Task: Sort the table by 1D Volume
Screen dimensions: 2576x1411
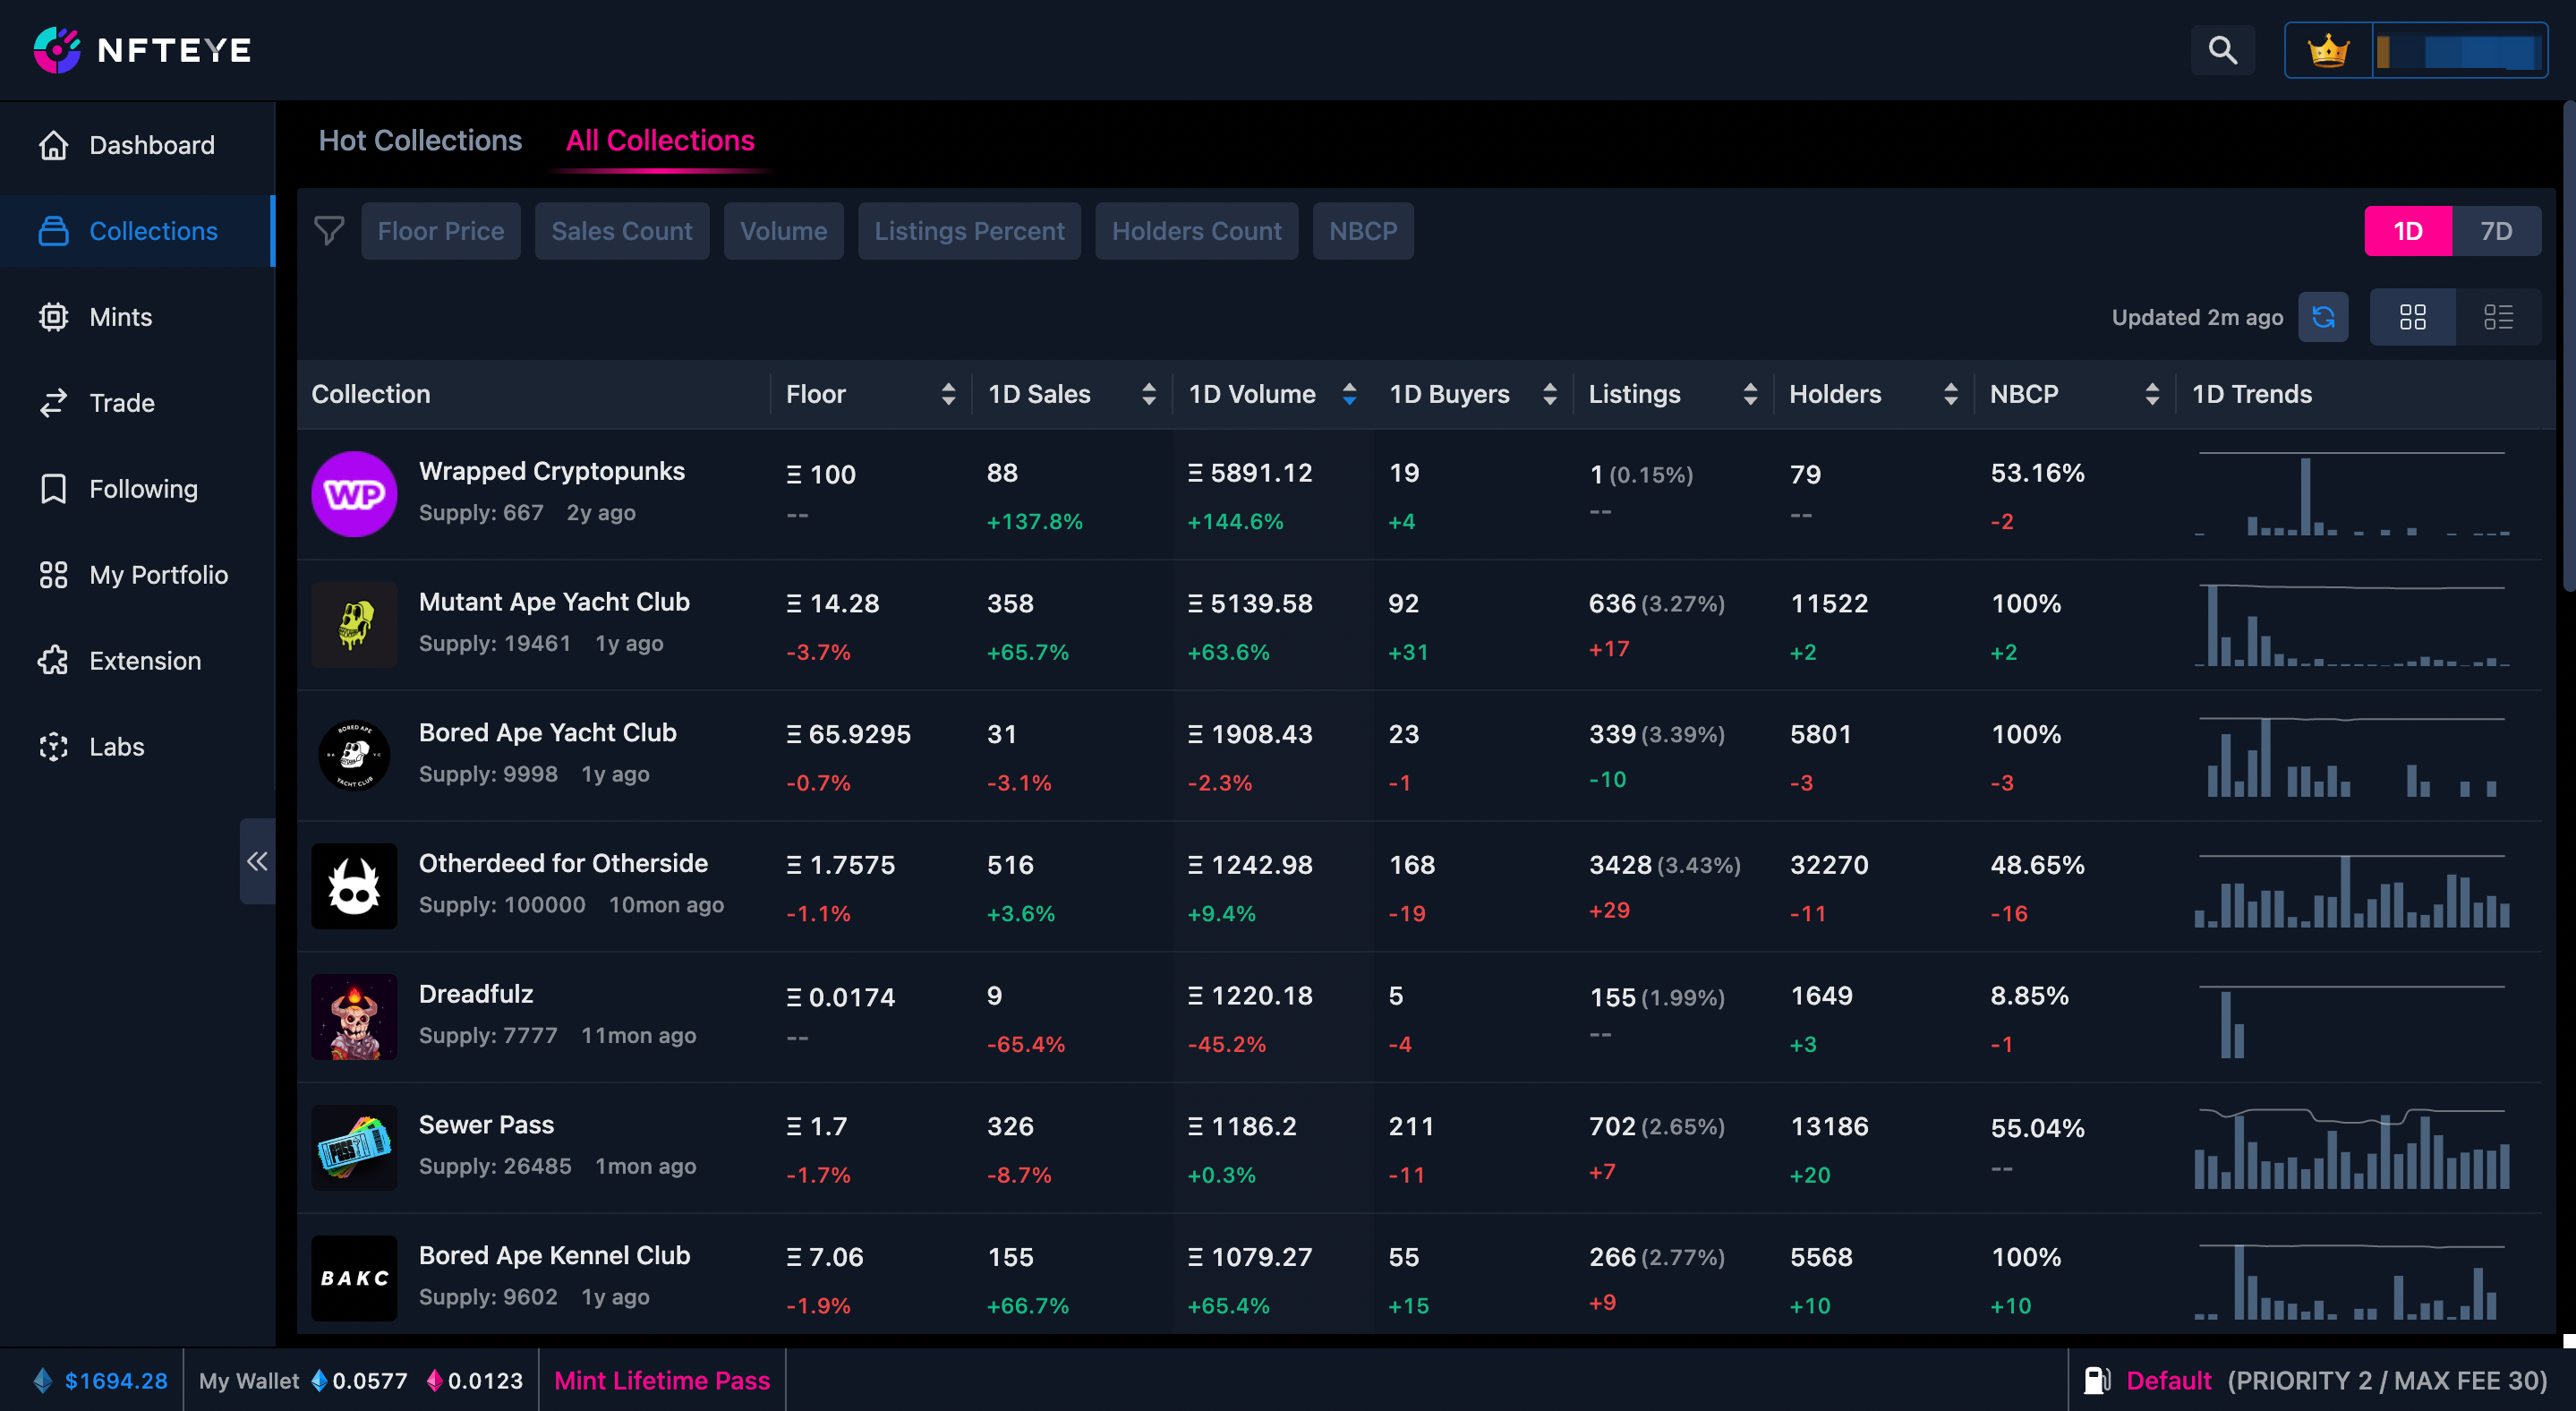Action: (1349, 394)
